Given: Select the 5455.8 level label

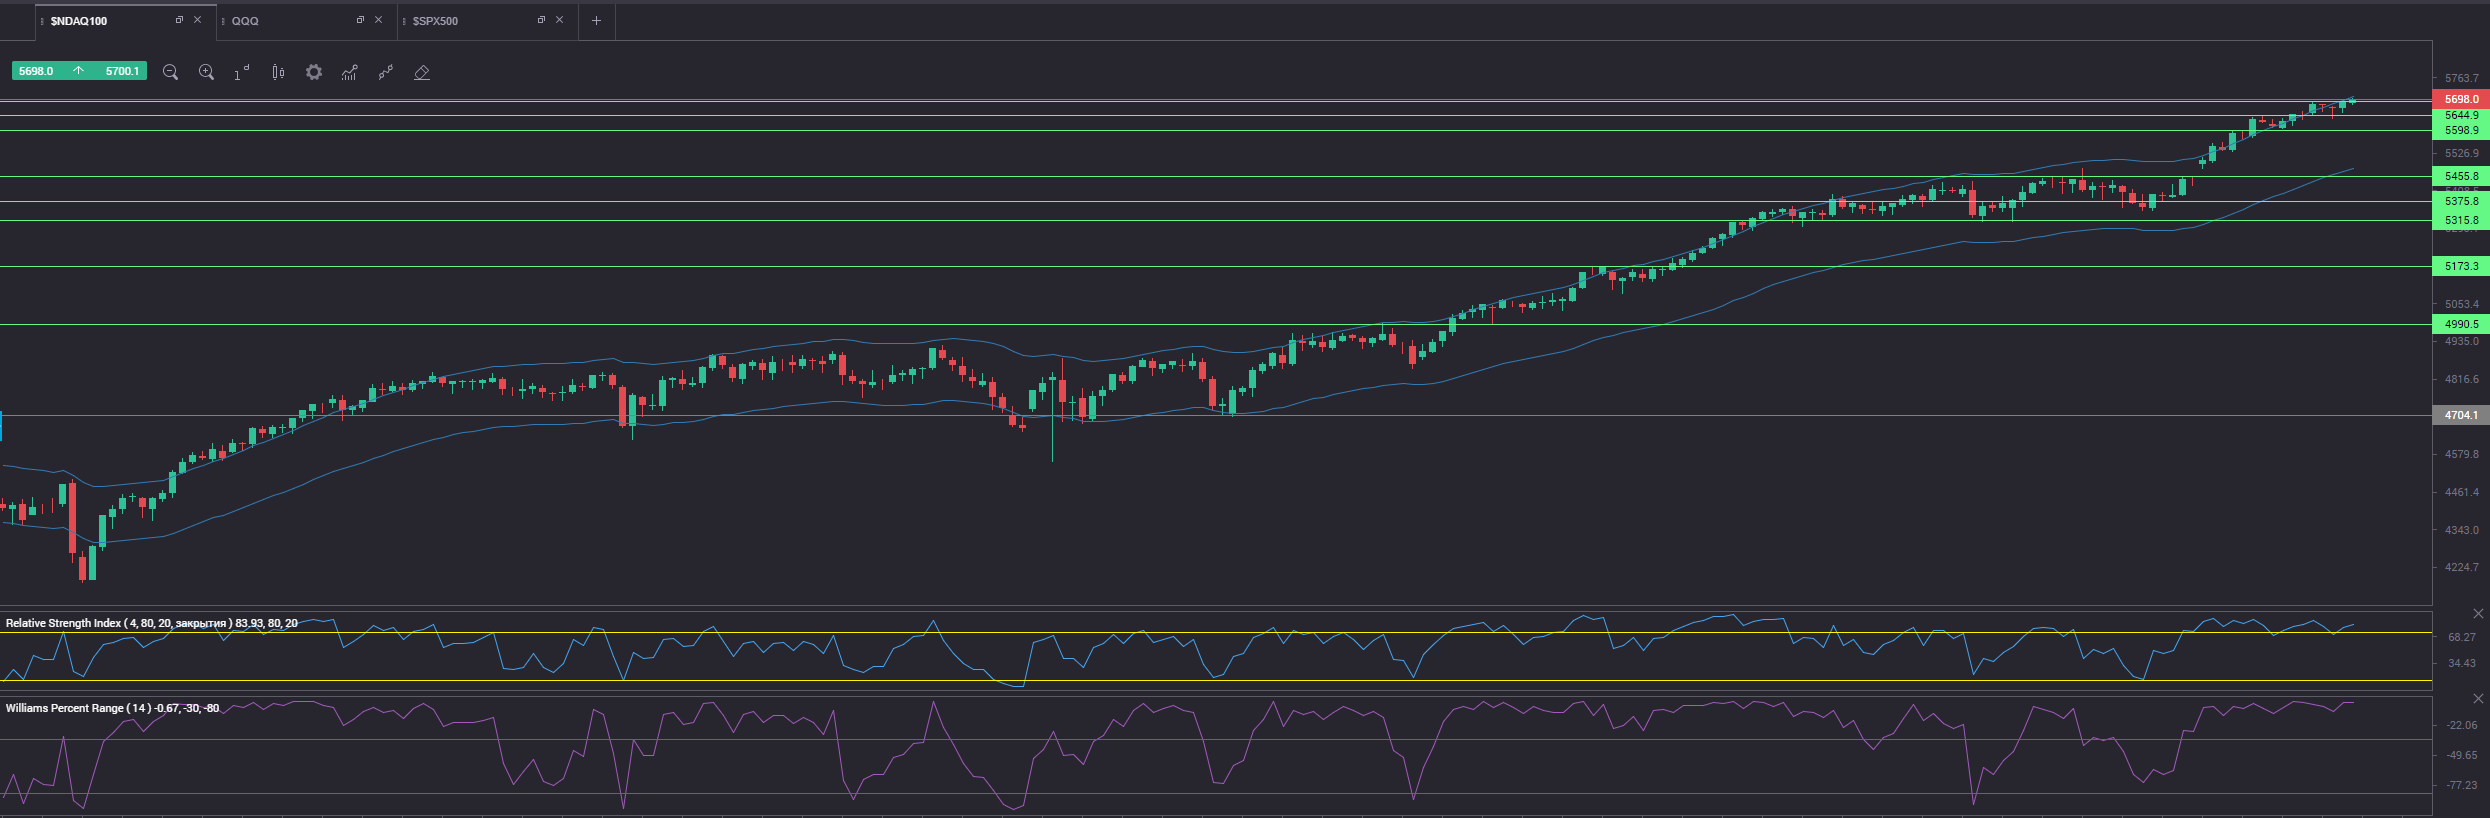Looking at the screenshot, I should [x=2461, y=176].
